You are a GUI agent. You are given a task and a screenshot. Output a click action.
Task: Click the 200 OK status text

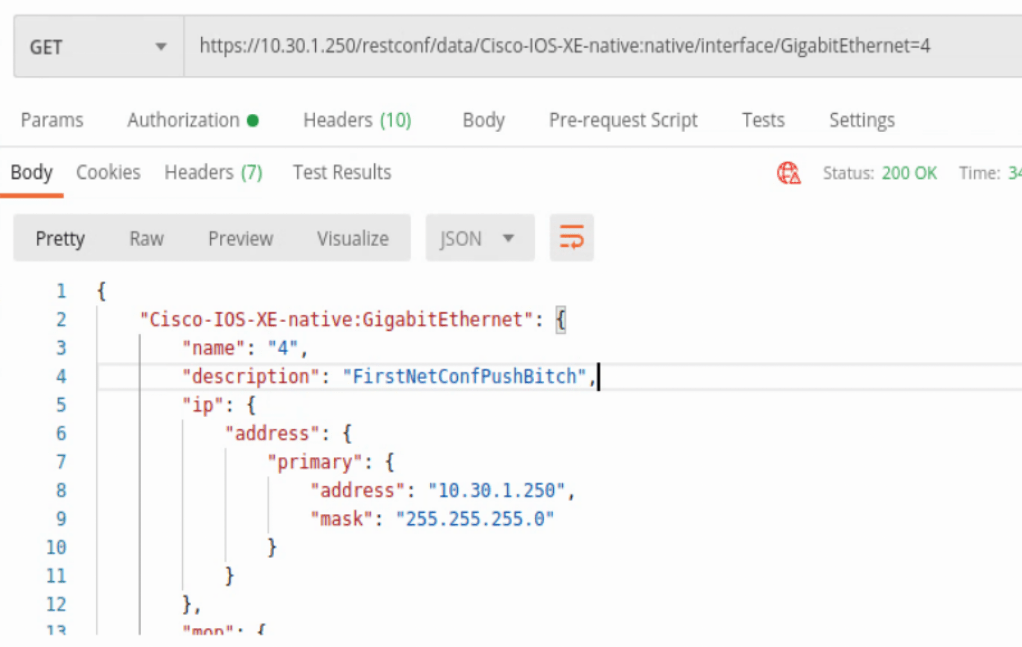coord(909,173)
